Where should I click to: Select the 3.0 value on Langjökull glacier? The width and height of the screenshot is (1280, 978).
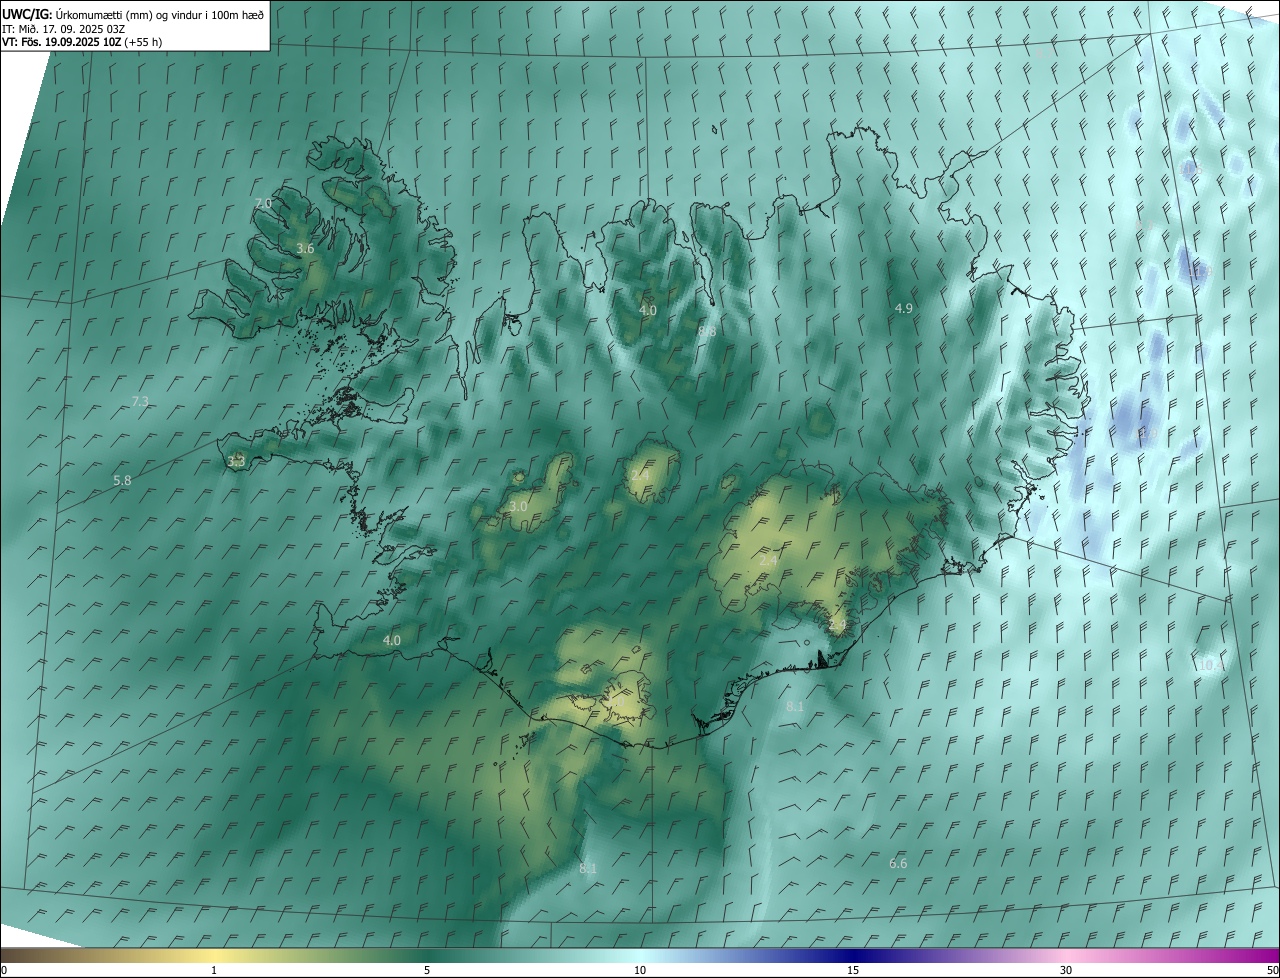pos(518,507)
